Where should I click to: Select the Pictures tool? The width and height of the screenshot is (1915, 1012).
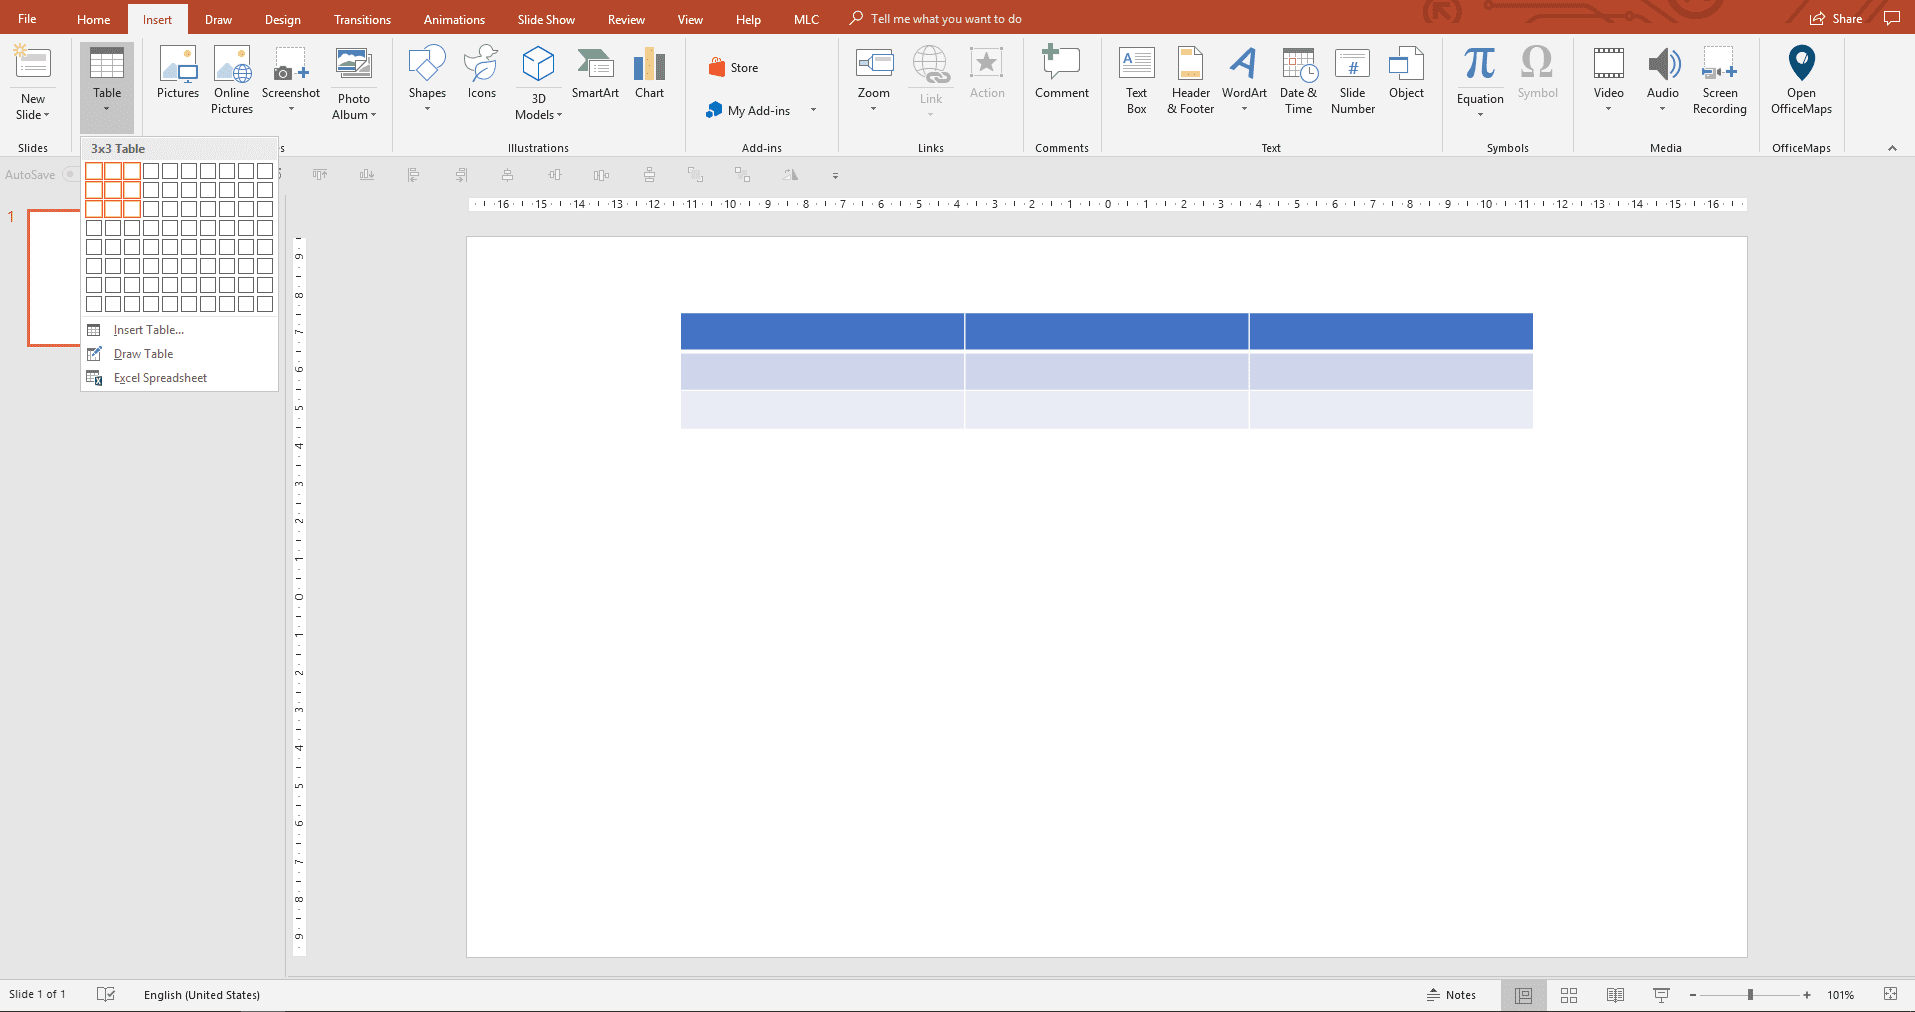(177, 80)
